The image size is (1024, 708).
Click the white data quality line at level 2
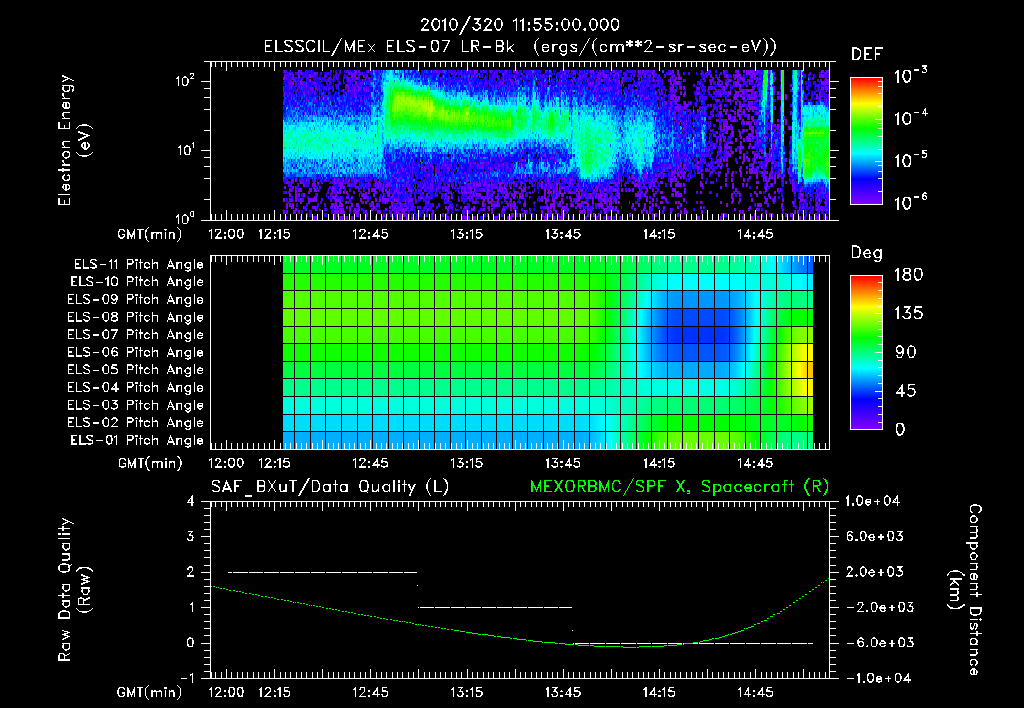(322, 572)
